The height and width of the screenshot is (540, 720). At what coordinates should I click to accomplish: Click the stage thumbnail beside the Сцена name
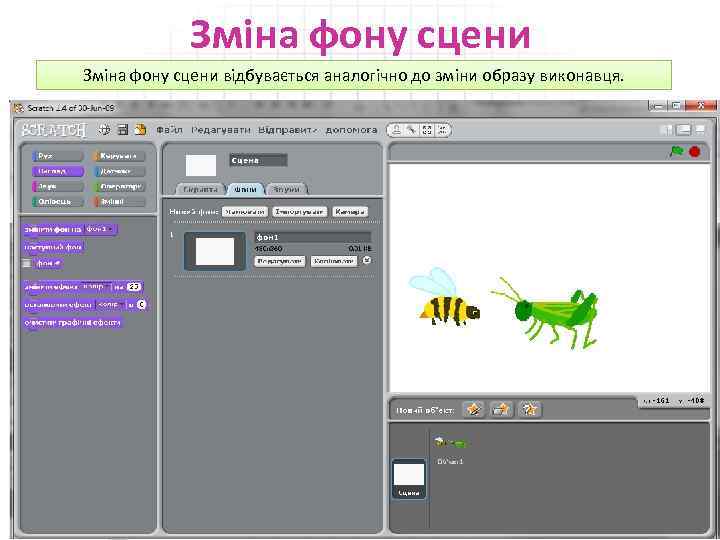(201, 165)
